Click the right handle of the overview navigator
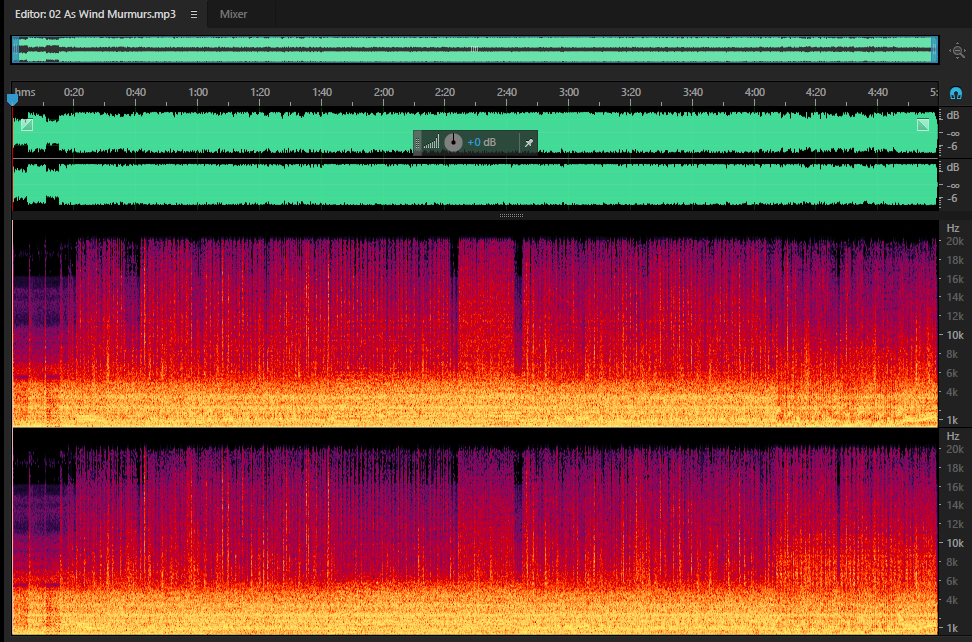Image resolution: width=972 pixels, height=642 pixels. [x=934, y=50]
